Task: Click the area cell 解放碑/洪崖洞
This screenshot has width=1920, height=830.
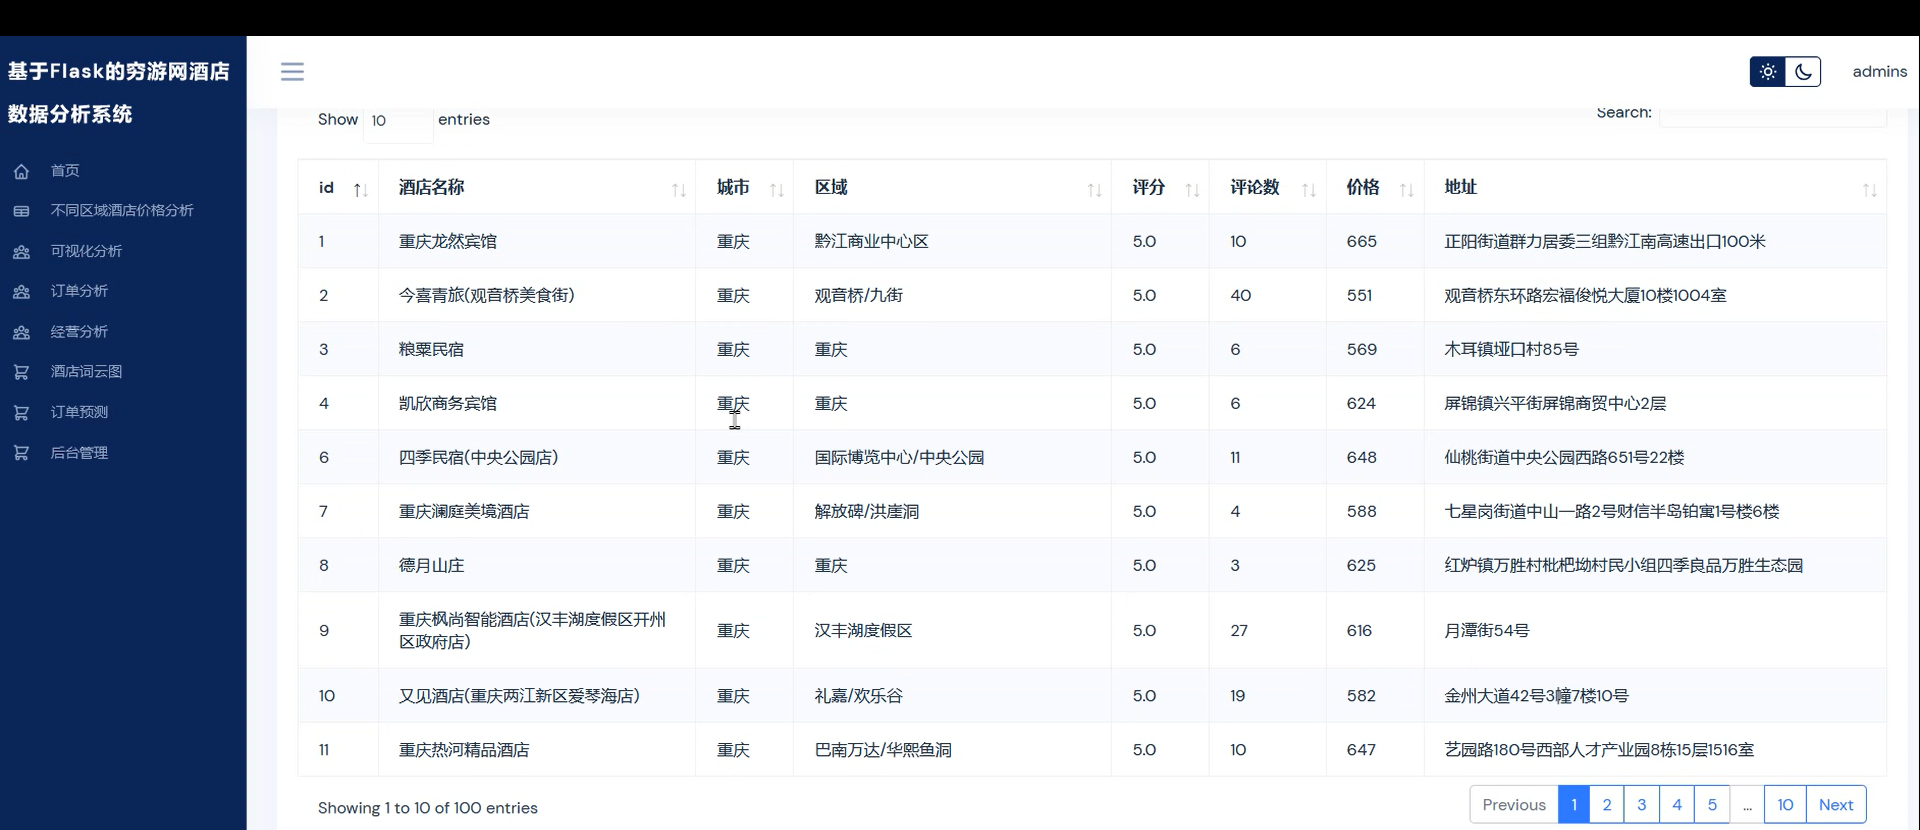Action: coord(867,511)
